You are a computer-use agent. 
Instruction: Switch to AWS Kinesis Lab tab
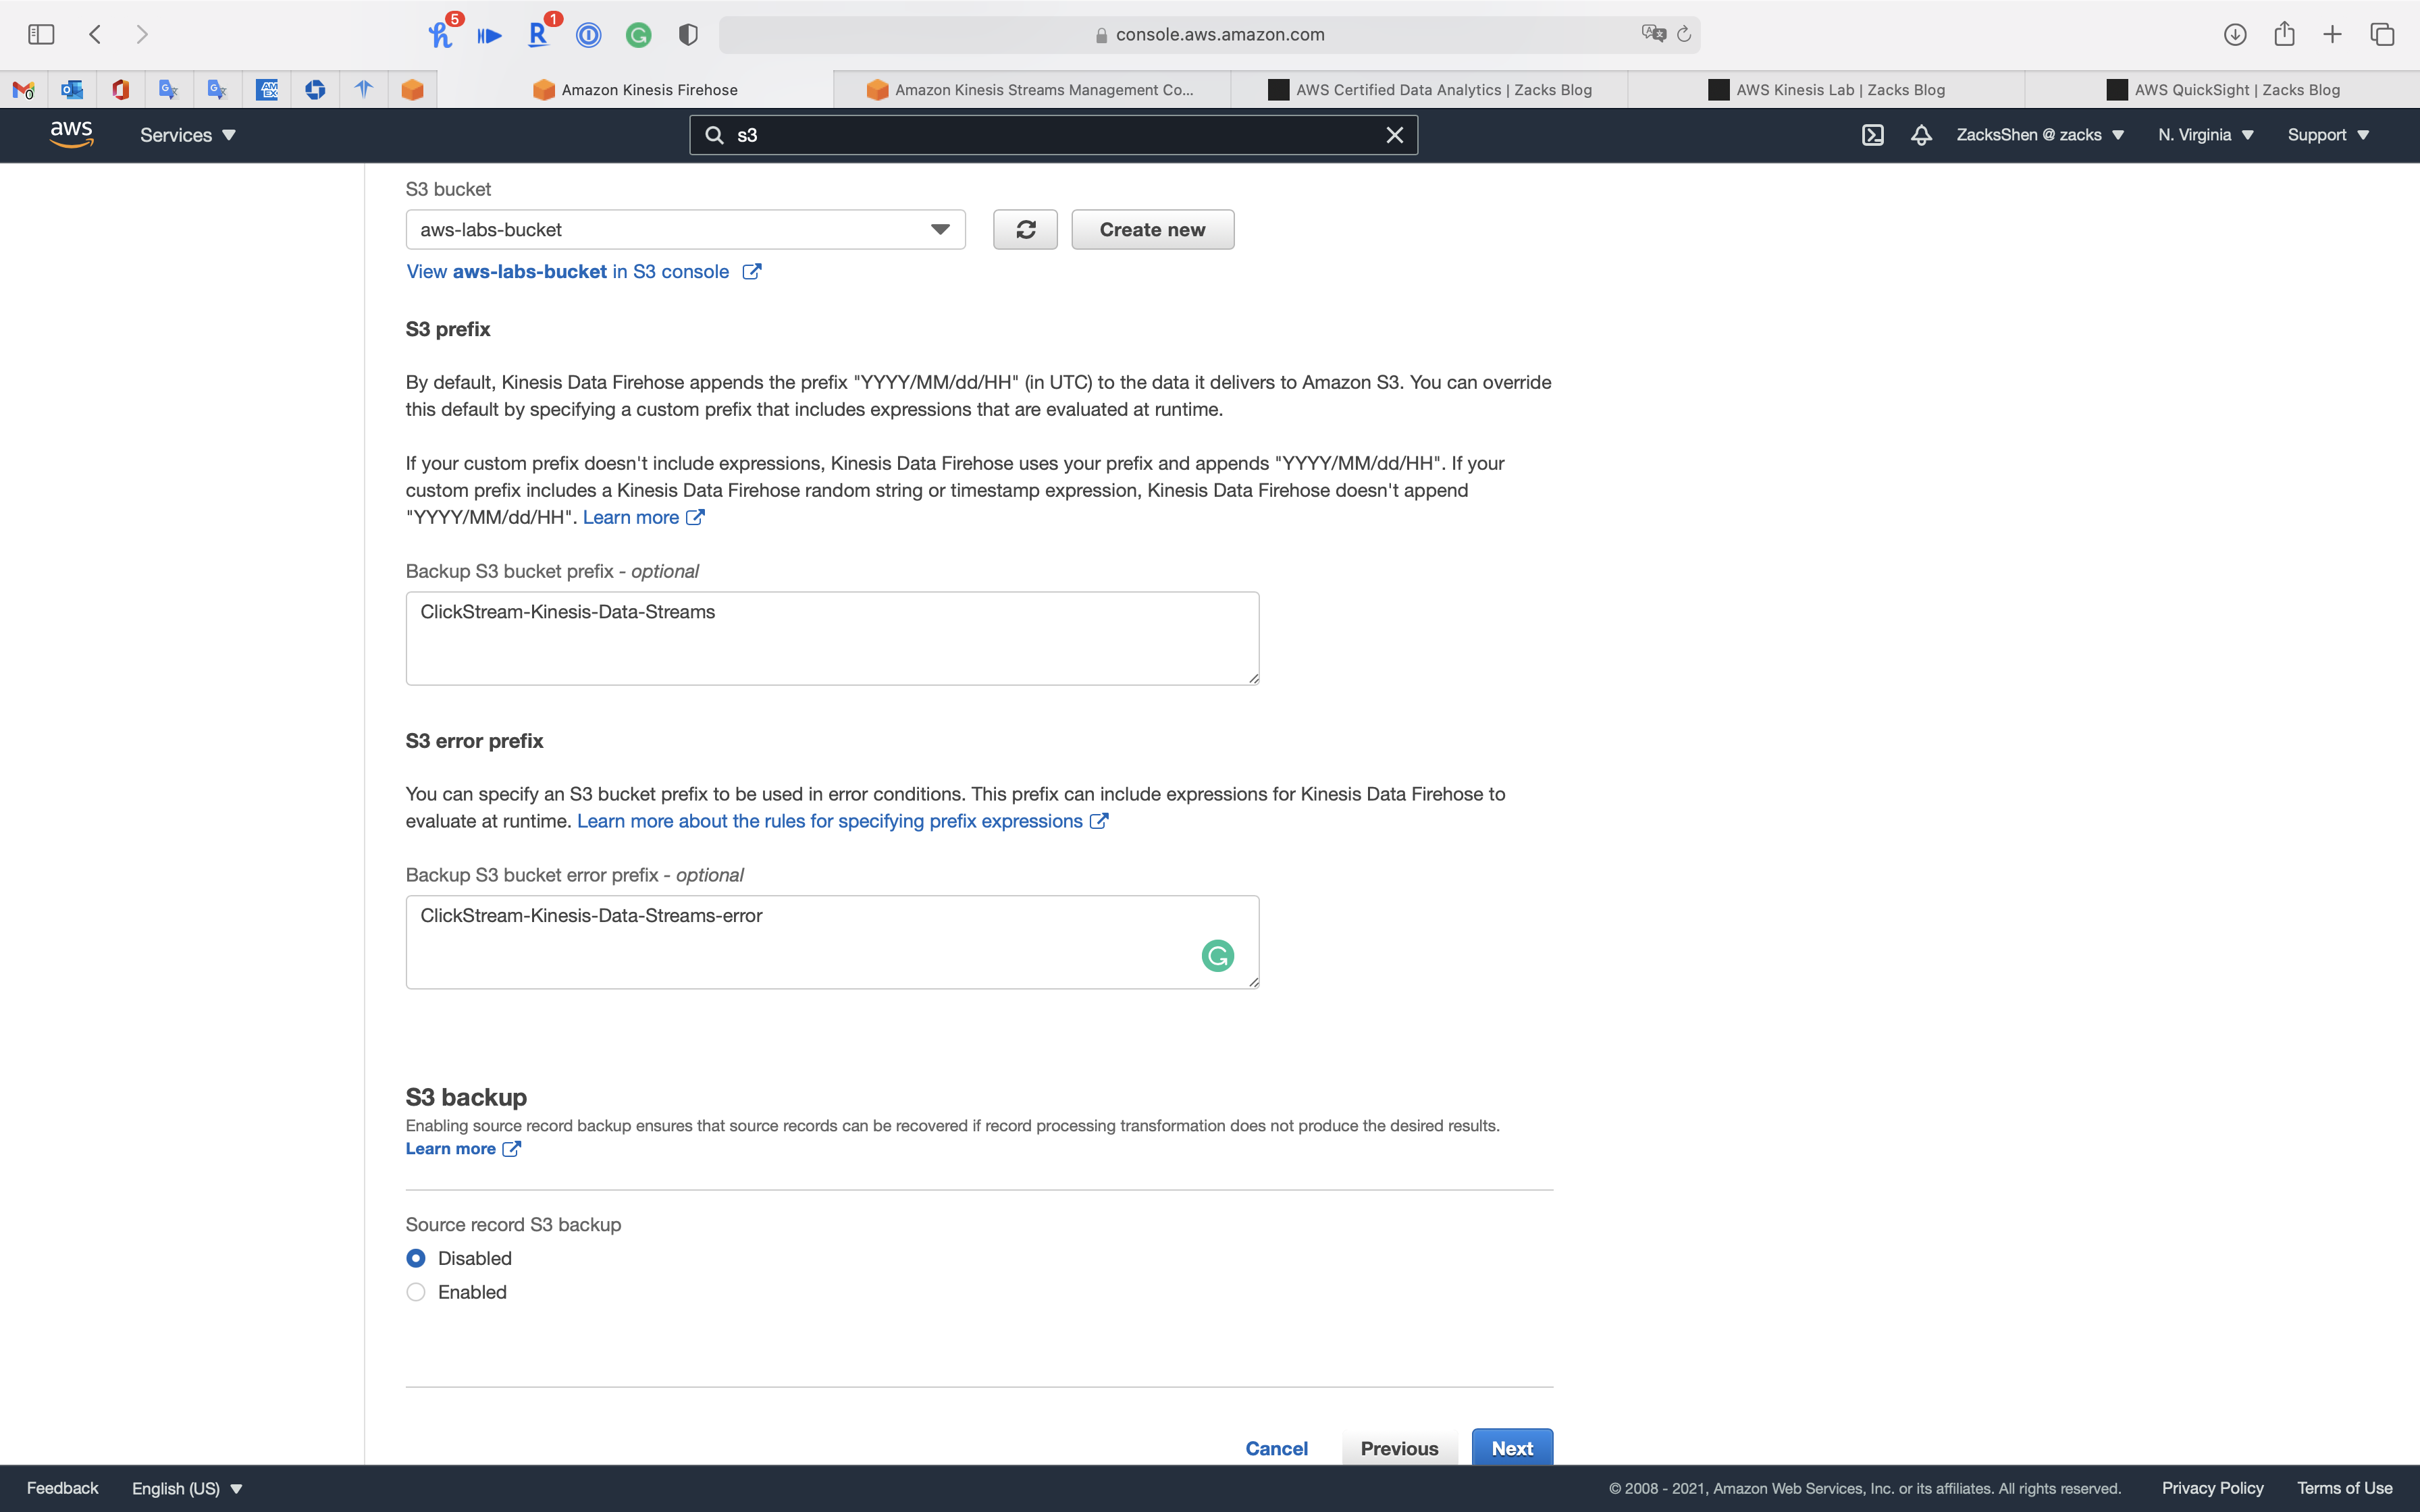pyautogui.click(x=1826, y=90)
